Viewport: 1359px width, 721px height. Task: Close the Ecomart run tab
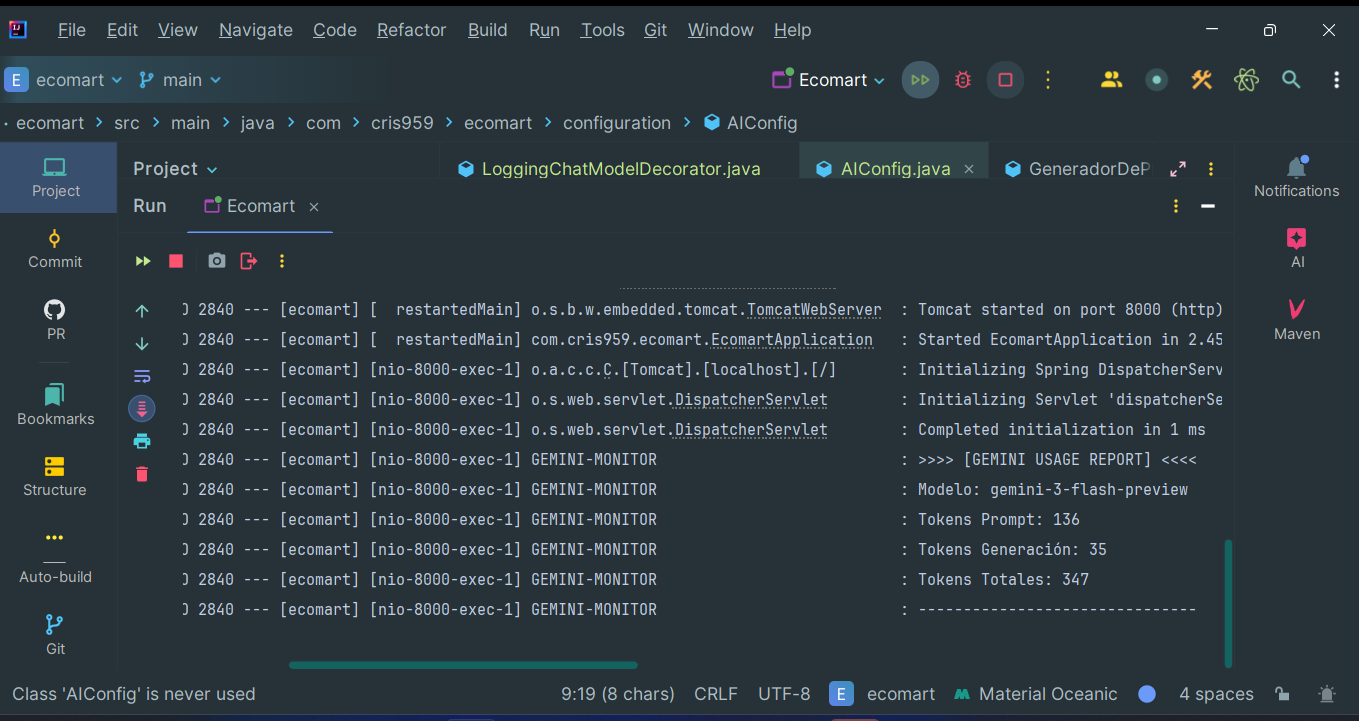click(314, 207)
